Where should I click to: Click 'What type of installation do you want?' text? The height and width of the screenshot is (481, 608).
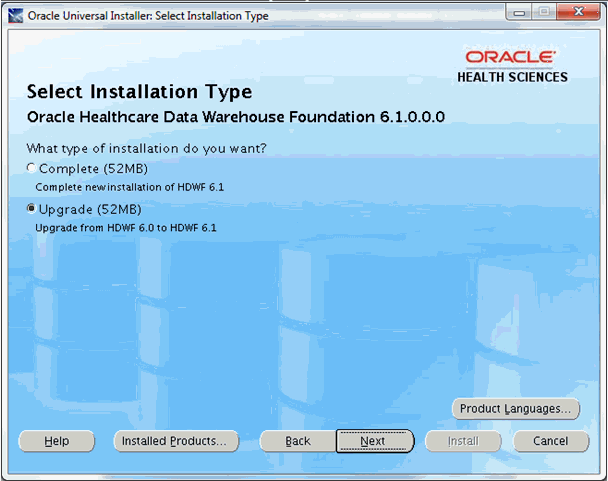(146, 149)
